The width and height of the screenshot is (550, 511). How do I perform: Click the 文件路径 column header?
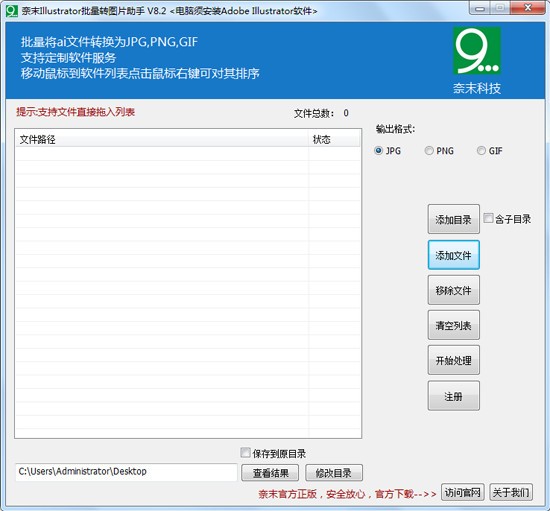(x=162, y=139)
